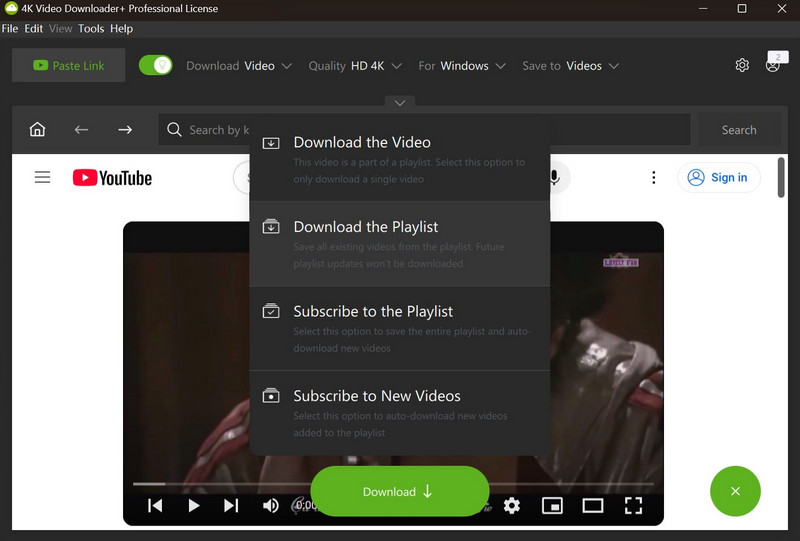Screen dimensions: 800x541
Task: Click the Download the Video icon
Action: (271, 143)
